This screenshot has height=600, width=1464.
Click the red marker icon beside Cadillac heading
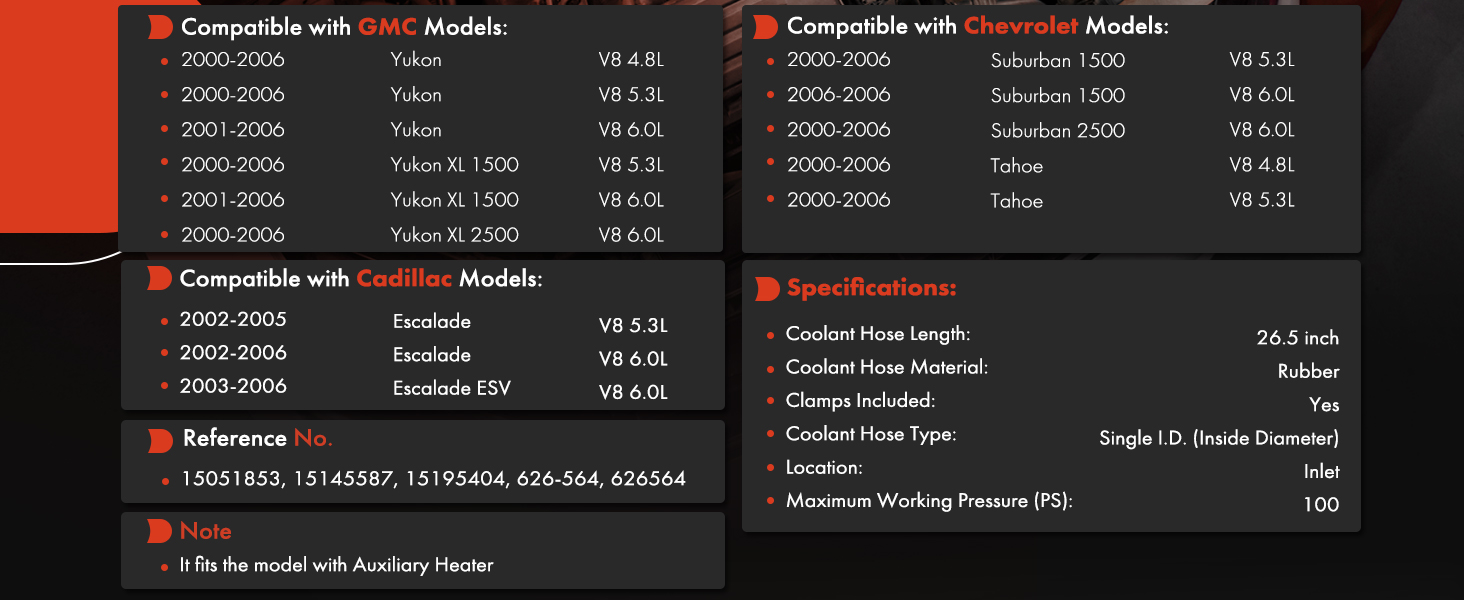click(x=160, y=279)
